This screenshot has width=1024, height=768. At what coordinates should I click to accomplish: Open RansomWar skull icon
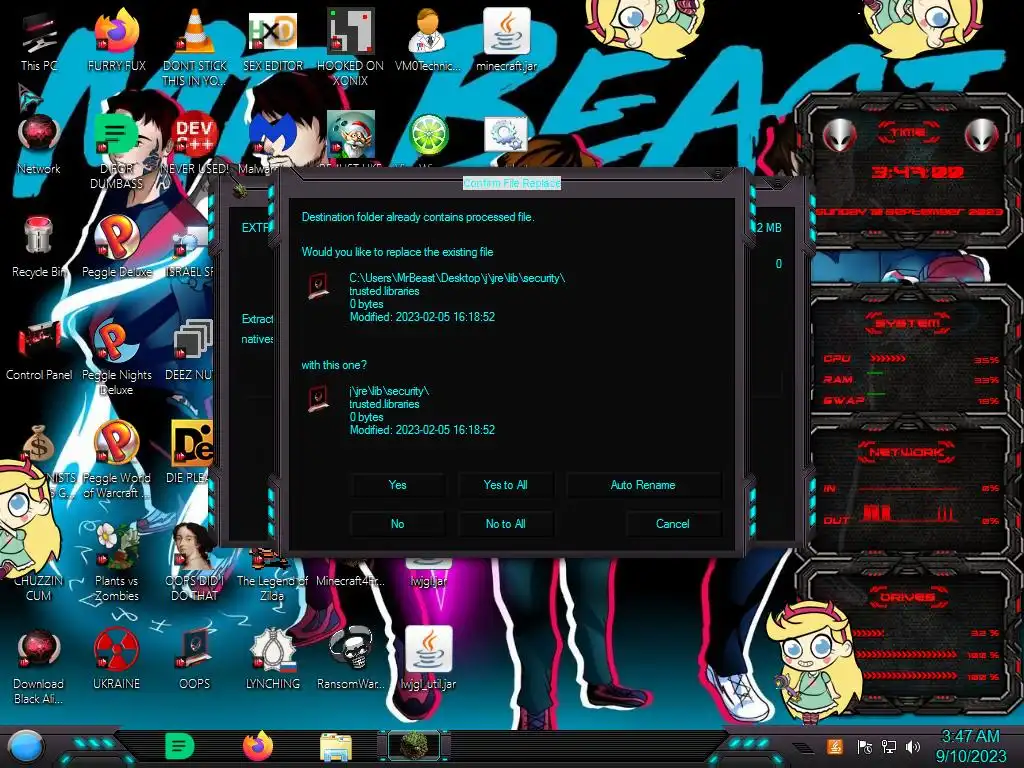pyautogui.click(x=350, y=658)
